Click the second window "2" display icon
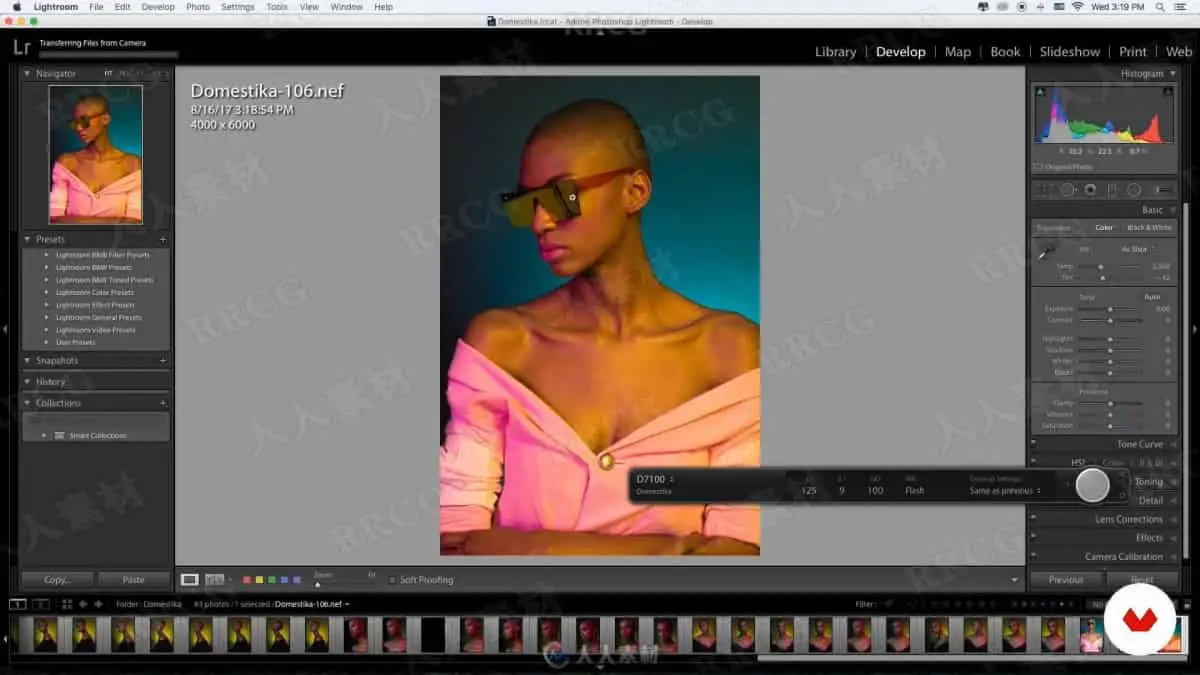The image size is (1200, 675). (40, 604)
